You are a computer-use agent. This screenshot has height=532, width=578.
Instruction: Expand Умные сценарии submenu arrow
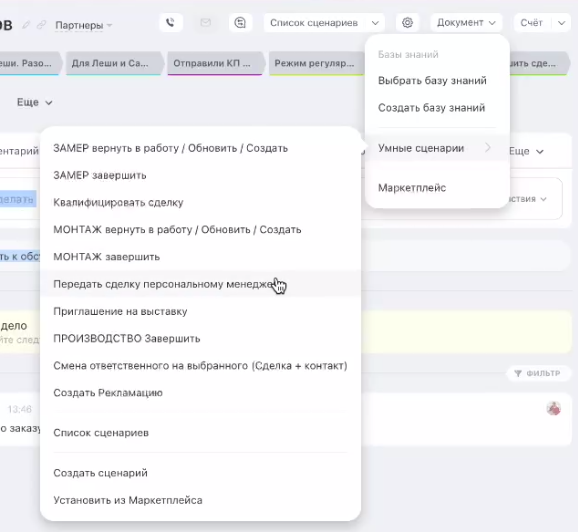point(488,148)
